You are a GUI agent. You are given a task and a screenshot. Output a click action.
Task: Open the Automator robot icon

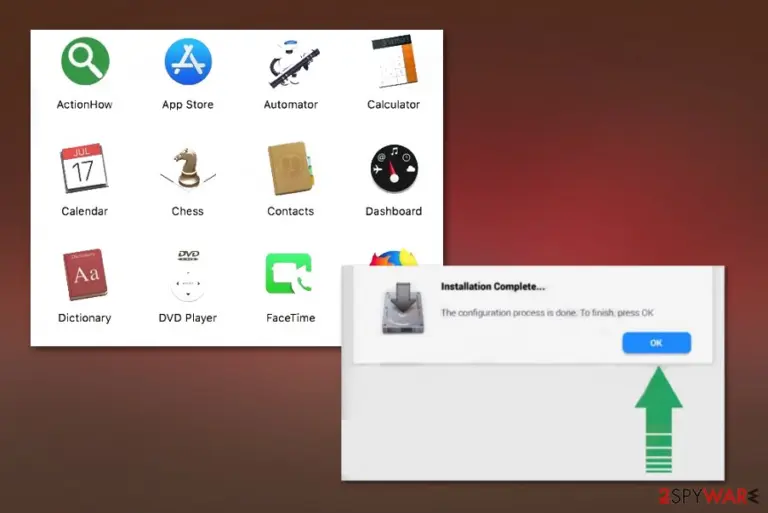click(x=292, y=64)
